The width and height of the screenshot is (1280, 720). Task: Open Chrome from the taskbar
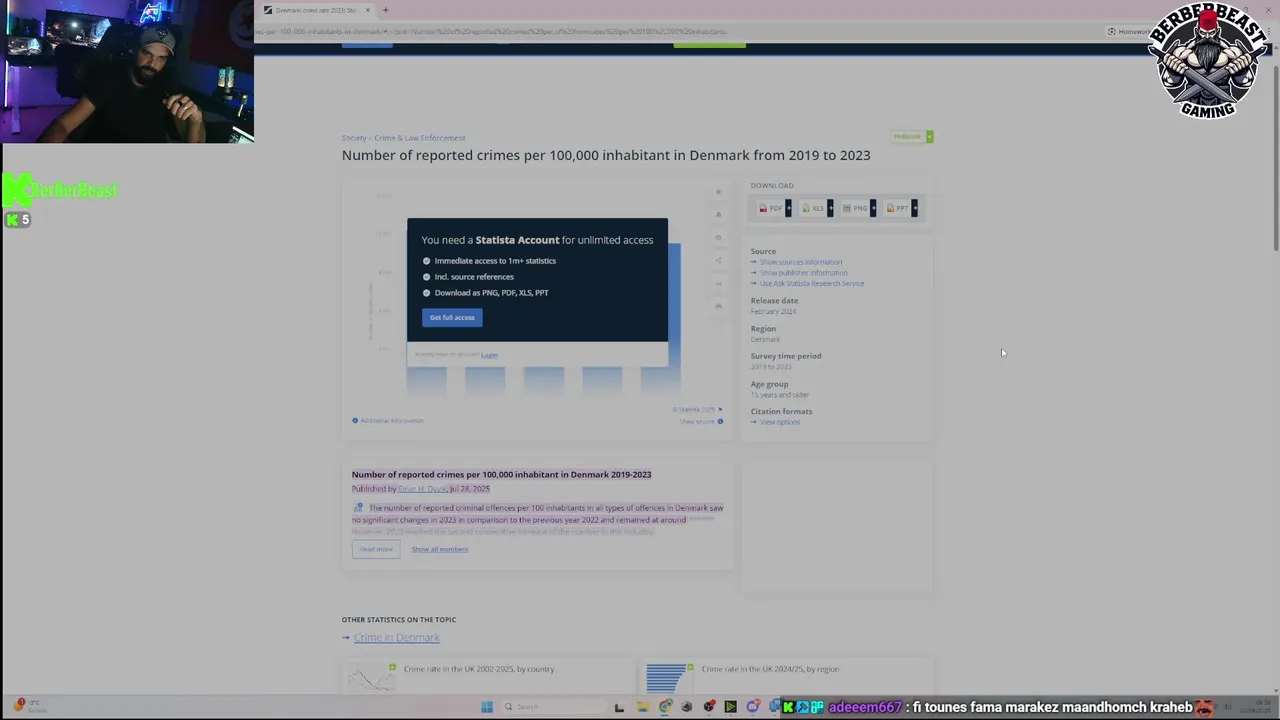tap(665, 707)
